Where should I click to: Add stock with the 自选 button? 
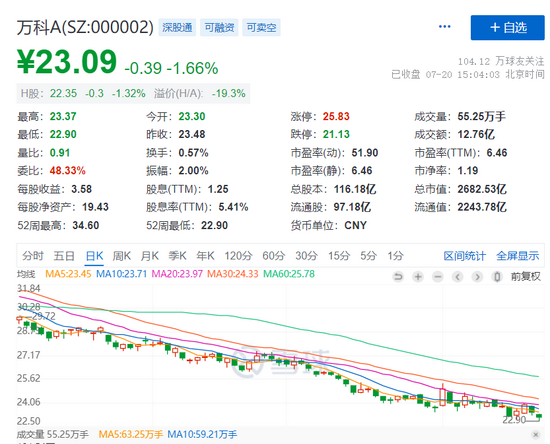tap(508, 27)
